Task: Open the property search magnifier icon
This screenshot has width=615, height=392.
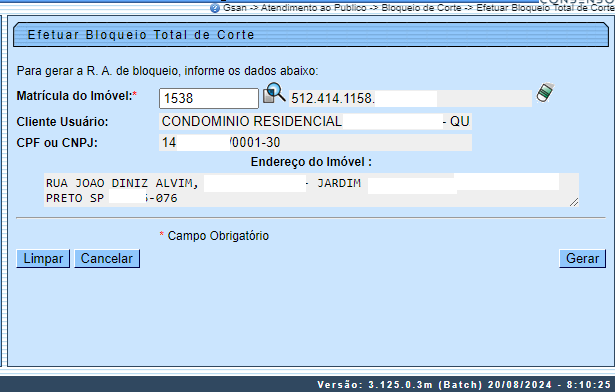Action: click(274, 93)
